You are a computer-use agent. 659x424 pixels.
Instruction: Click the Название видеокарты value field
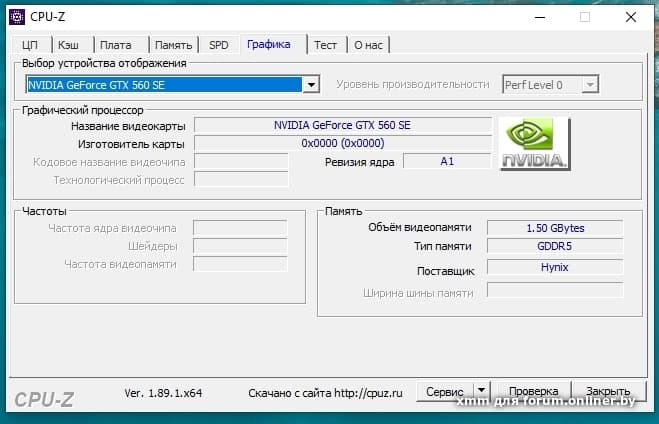(x=343, y=125)
